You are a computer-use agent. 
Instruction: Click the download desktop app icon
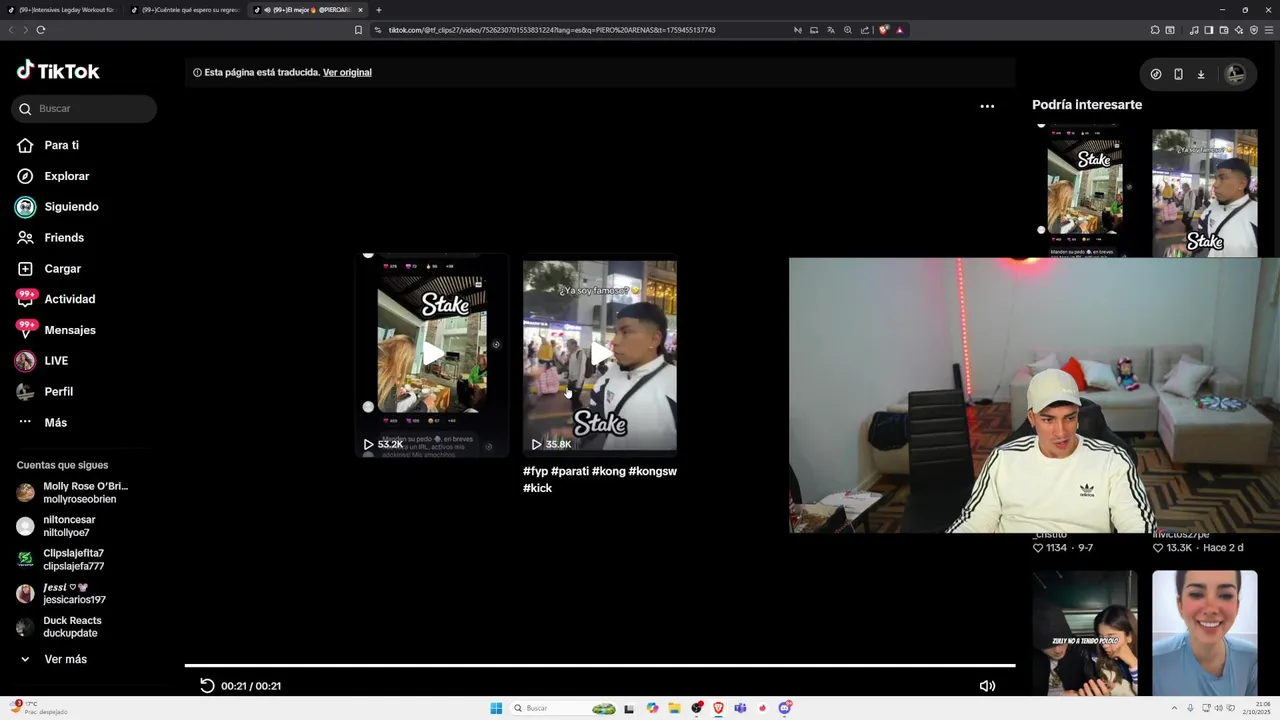click(x=1201, y=74)
